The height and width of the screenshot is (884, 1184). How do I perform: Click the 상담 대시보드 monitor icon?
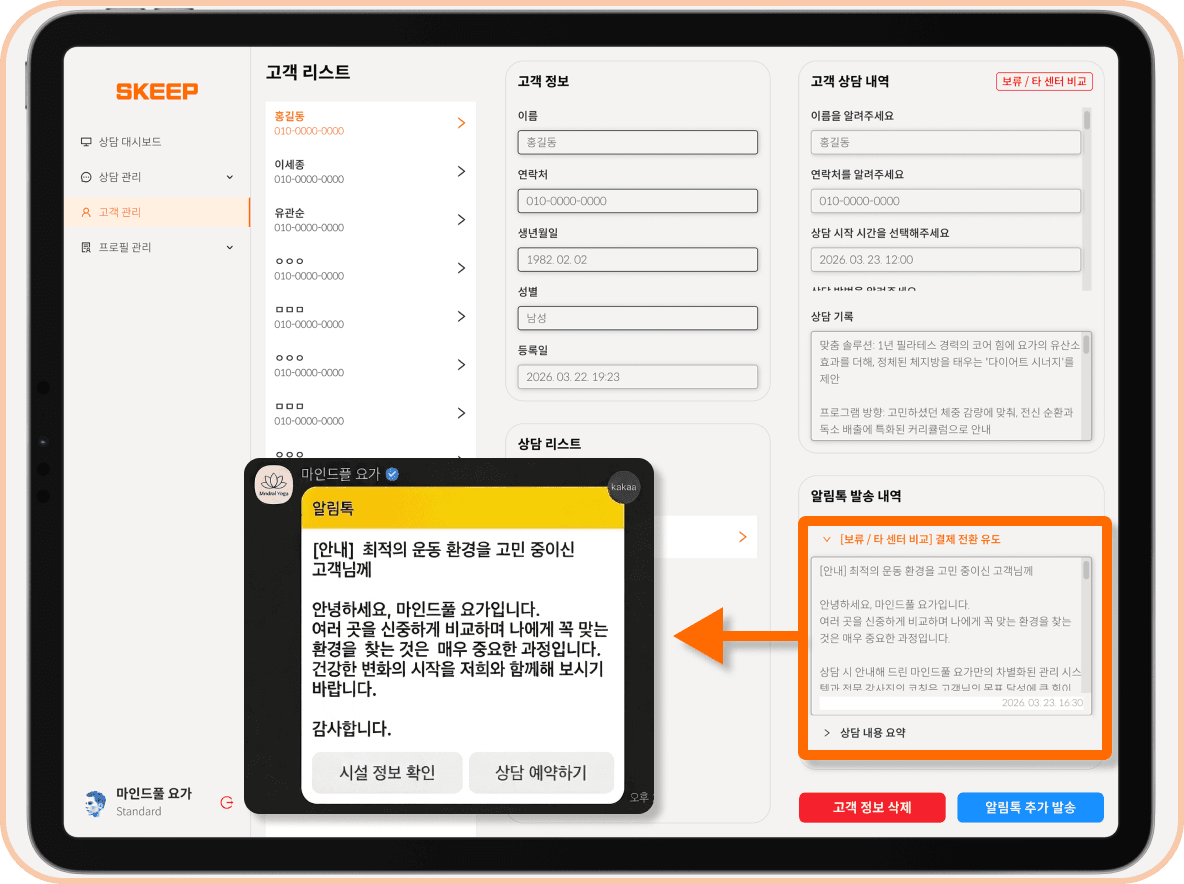pyautogui.click(x=86, y=142)
